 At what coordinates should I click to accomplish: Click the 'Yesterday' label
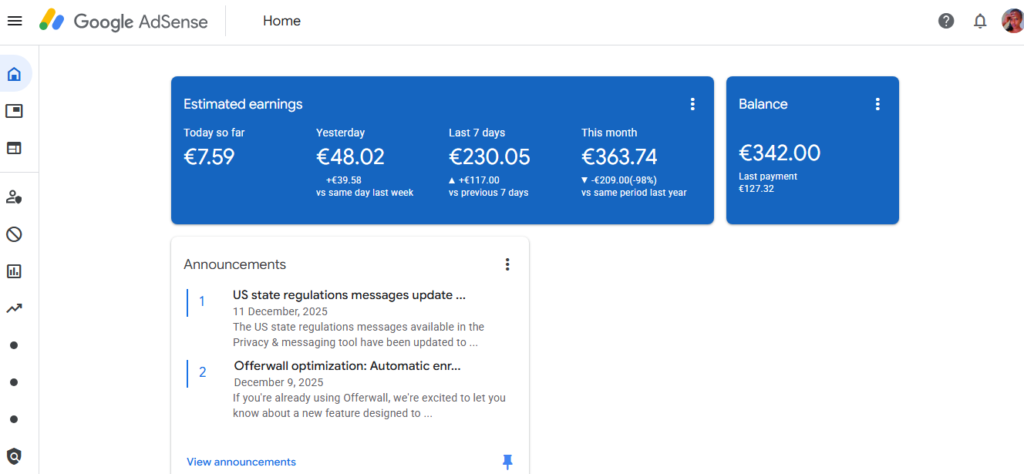click(340, 133)
